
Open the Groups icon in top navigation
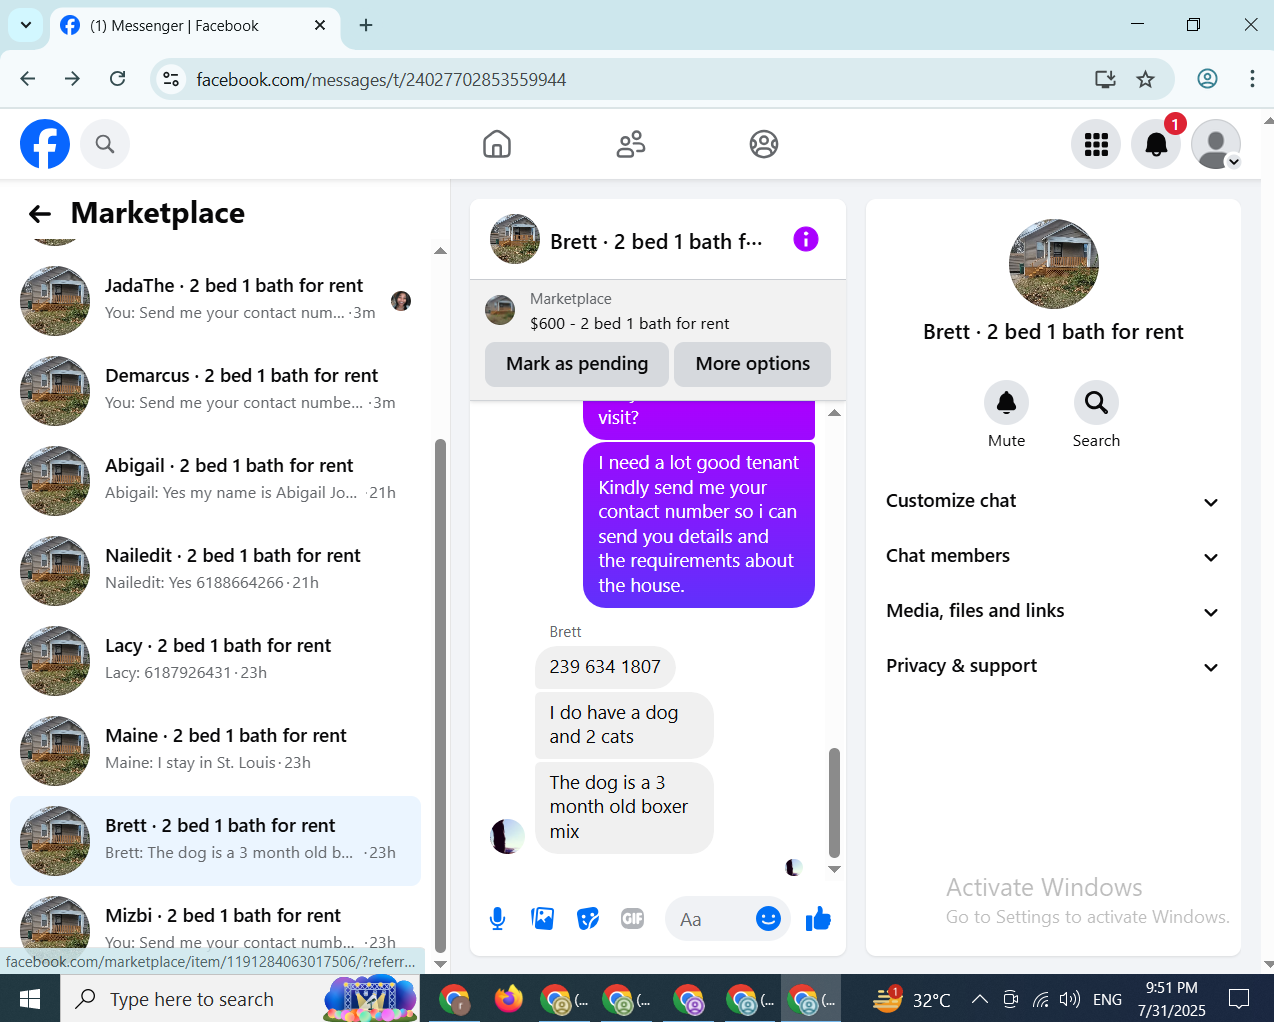(x=764, y=144)
